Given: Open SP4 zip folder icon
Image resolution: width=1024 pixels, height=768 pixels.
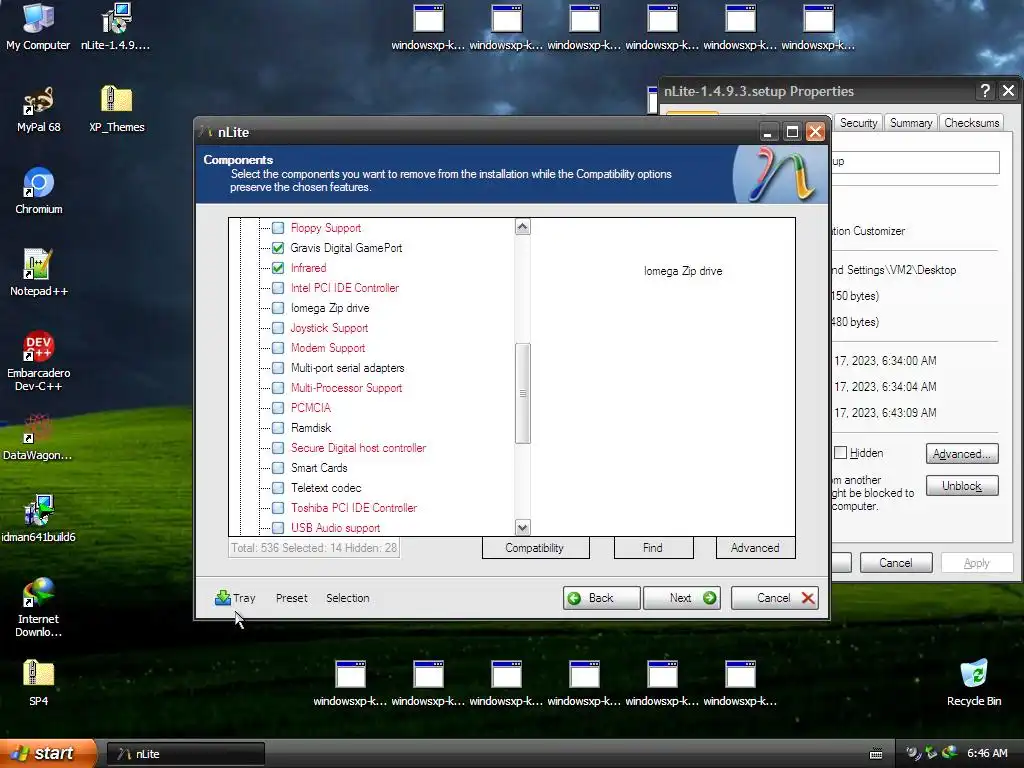Looking at the screenshot, I should pos(38,683).
